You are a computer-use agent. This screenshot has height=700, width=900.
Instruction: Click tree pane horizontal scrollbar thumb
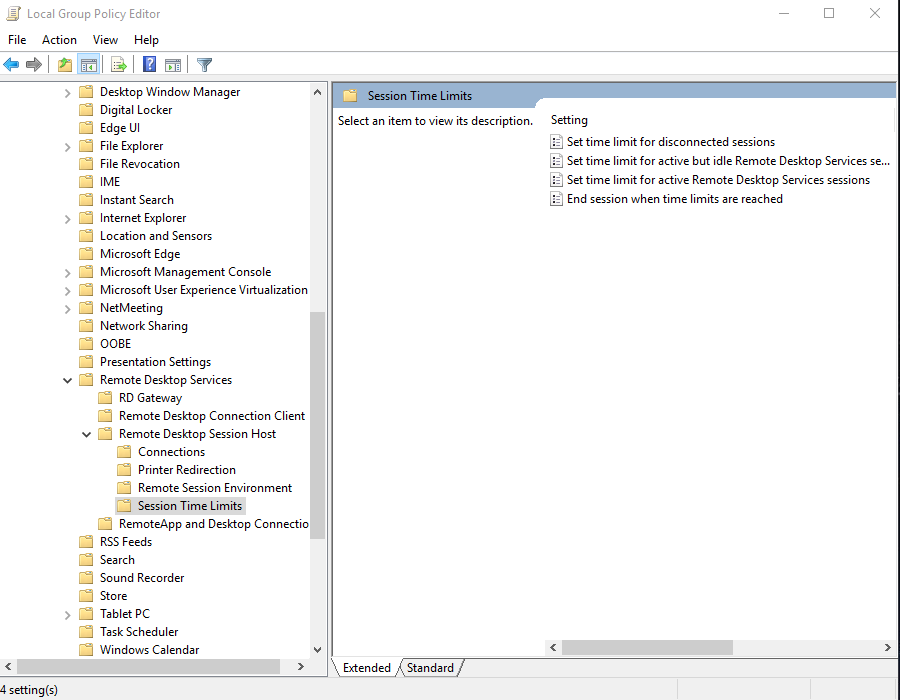pos(148,666)
